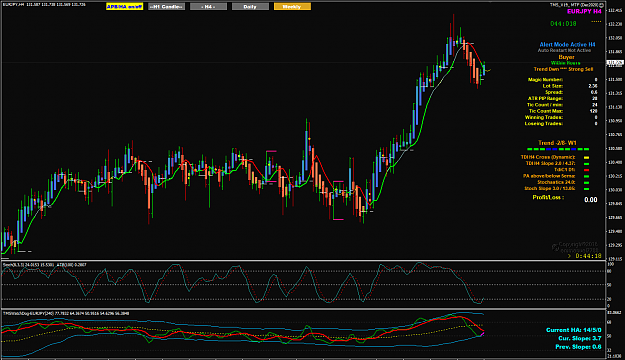
Task: Click the green Stochastics status indicator square
Action: [x=586, y=183]
